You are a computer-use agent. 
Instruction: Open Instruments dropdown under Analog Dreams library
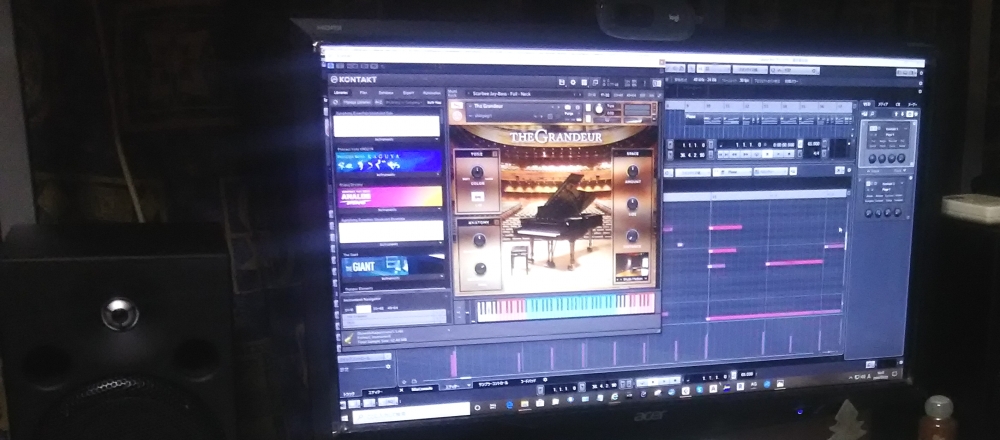390,209
